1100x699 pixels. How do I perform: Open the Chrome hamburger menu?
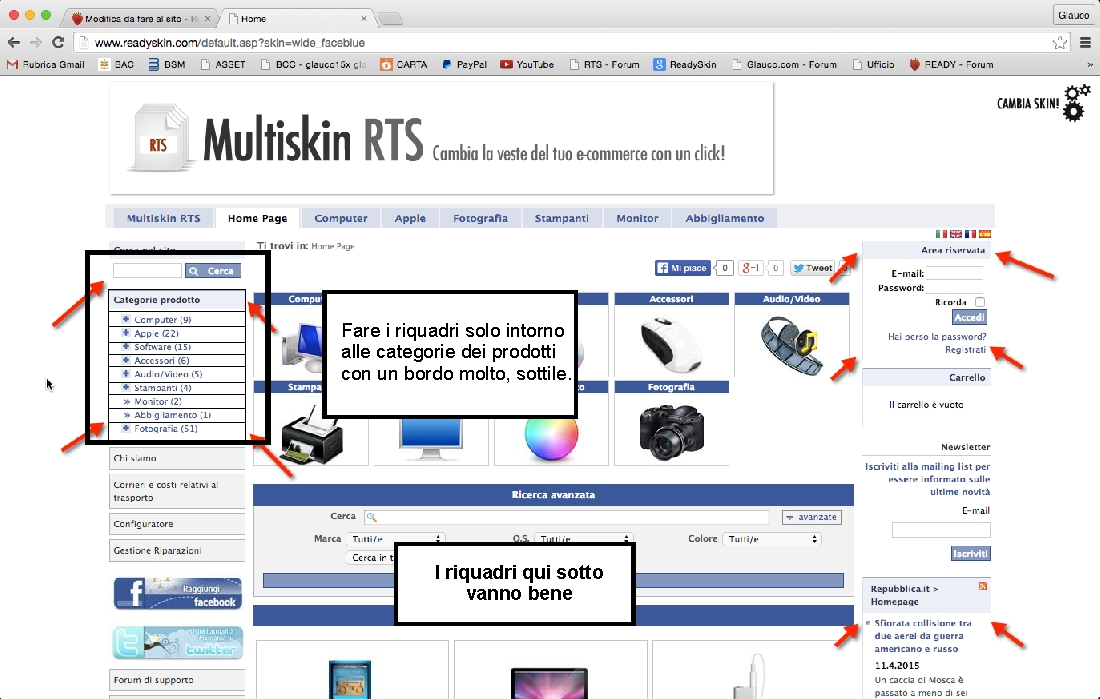point(1085,43)
